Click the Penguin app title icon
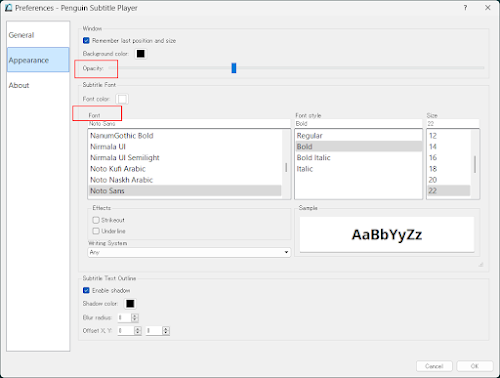This screenshot has height=378, width=500. pyautogui.click(x=8, y=8)
